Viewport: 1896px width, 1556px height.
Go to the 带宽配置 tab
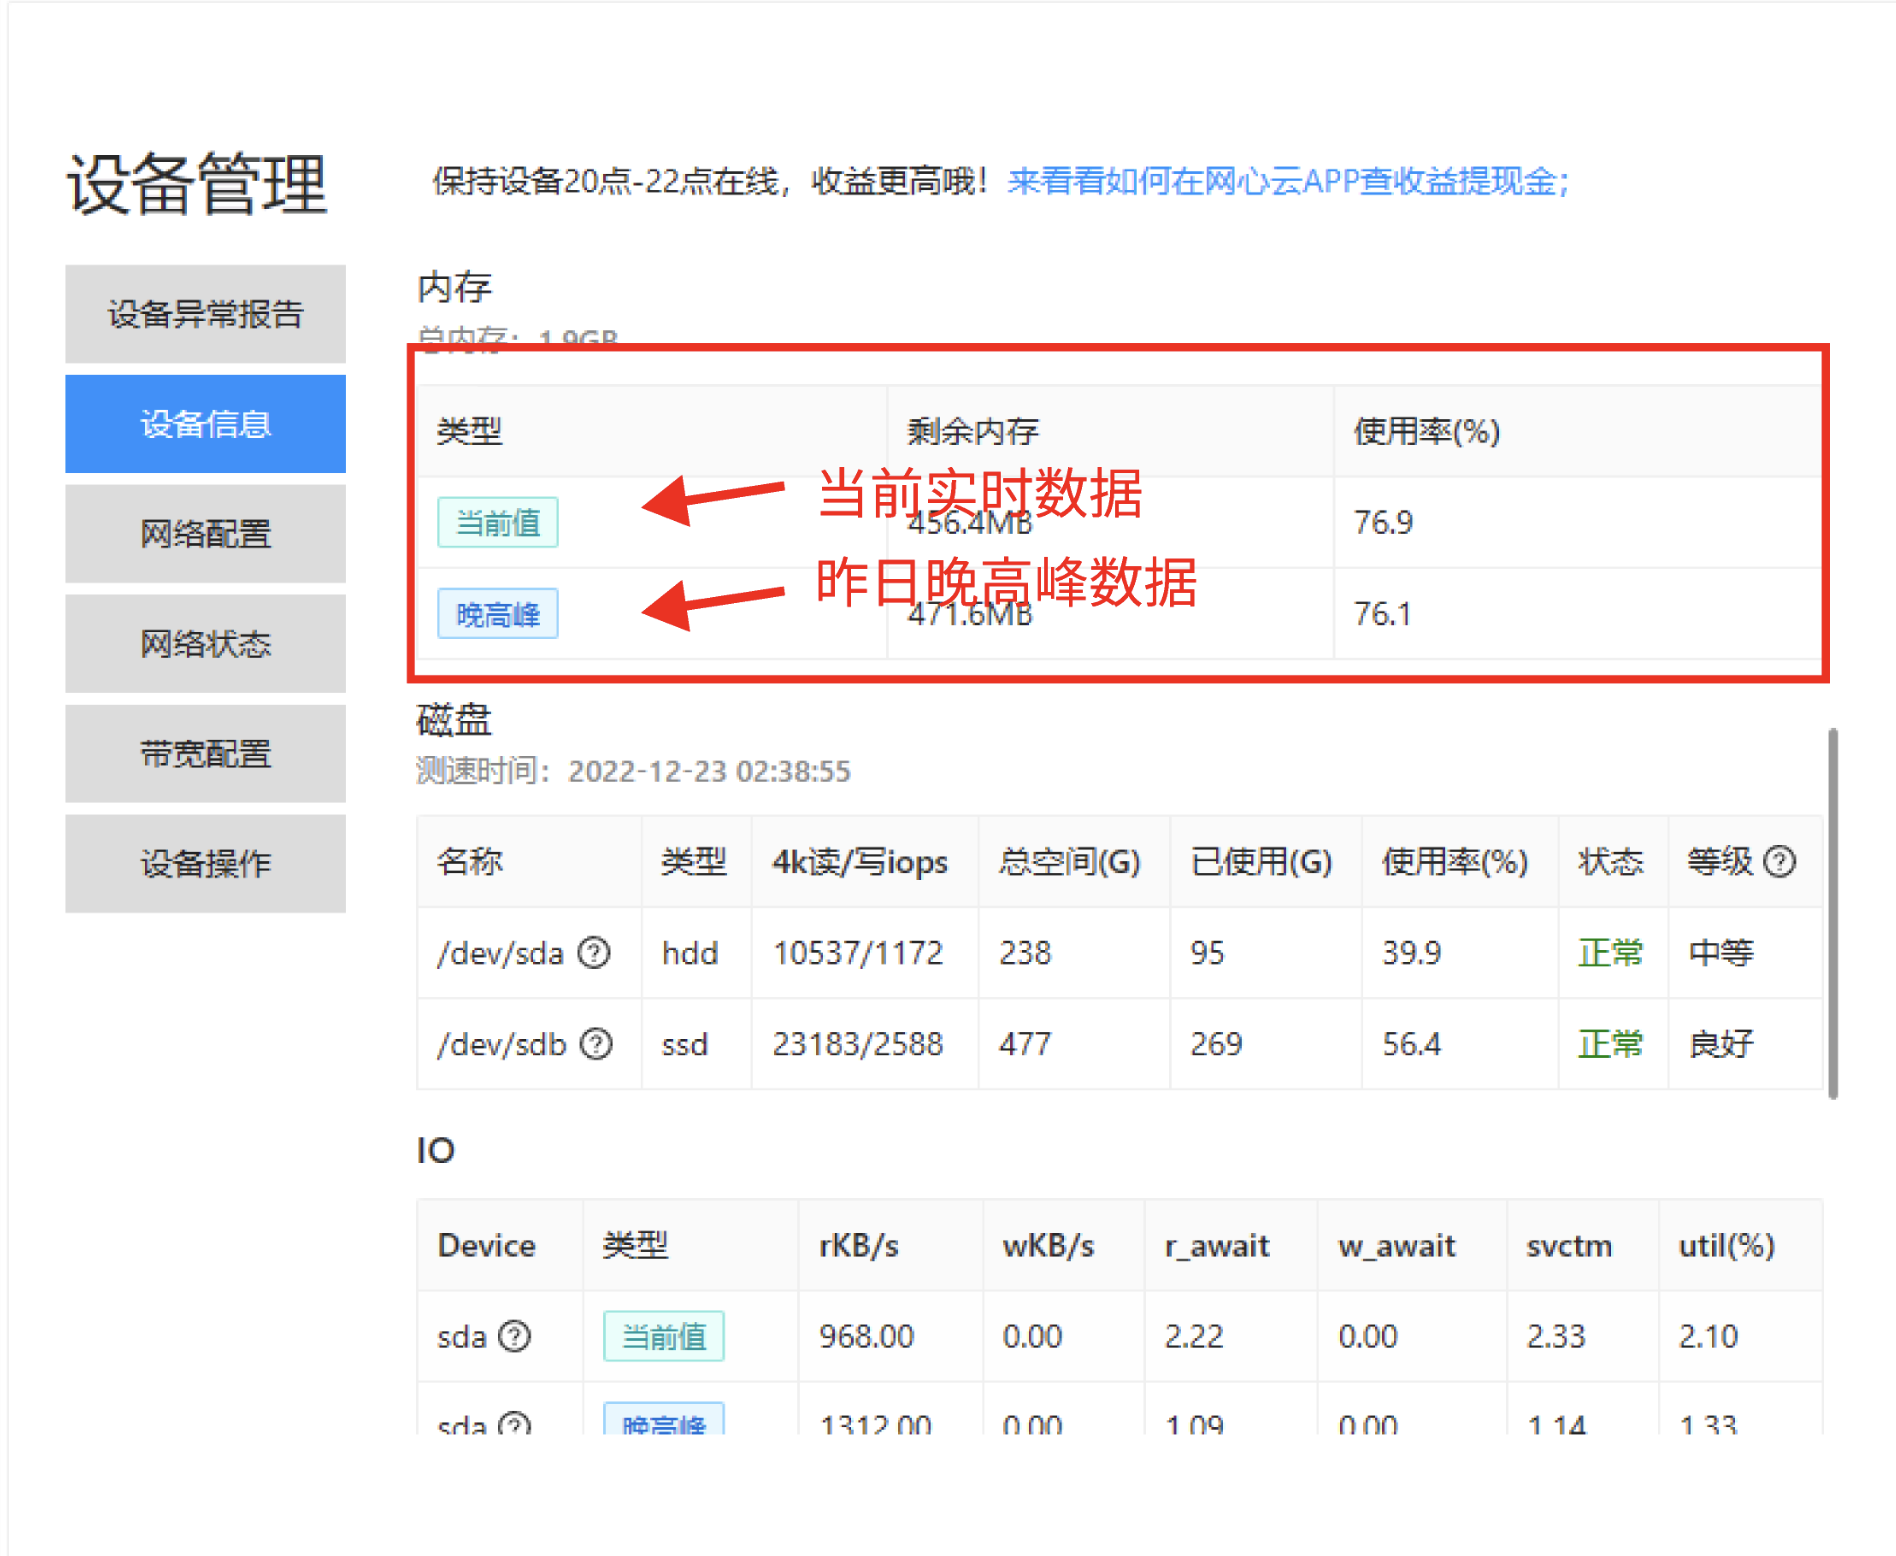[205, 754]
